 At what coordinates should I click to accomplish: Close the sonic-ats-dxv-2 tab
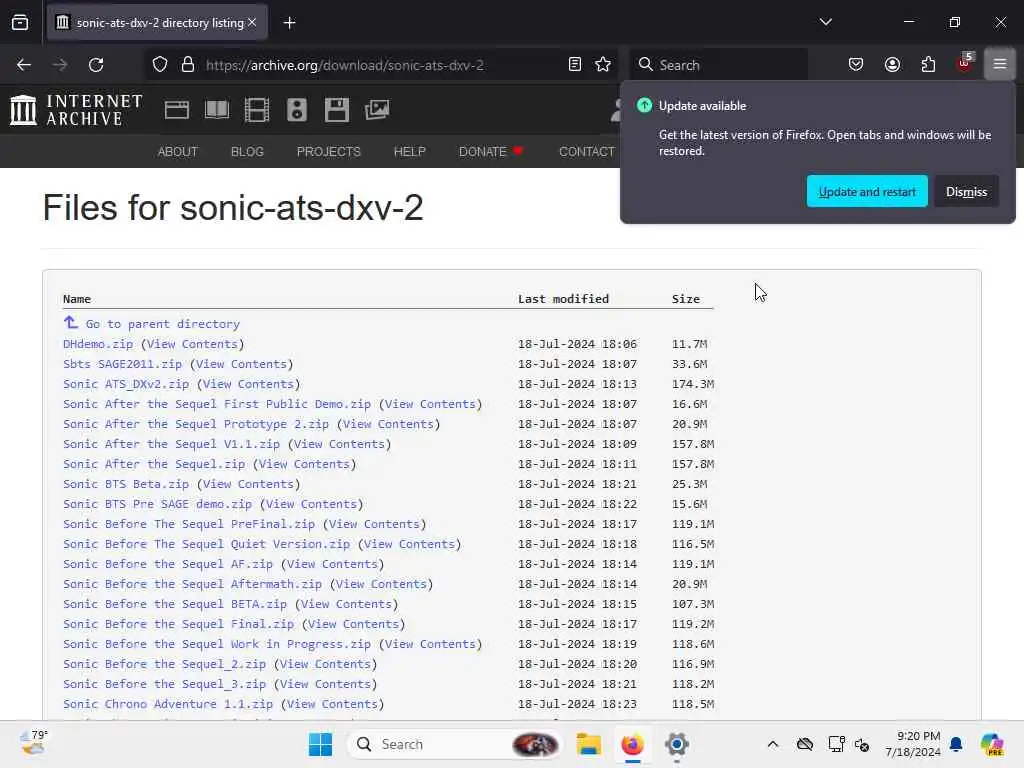tap(252, 22)
